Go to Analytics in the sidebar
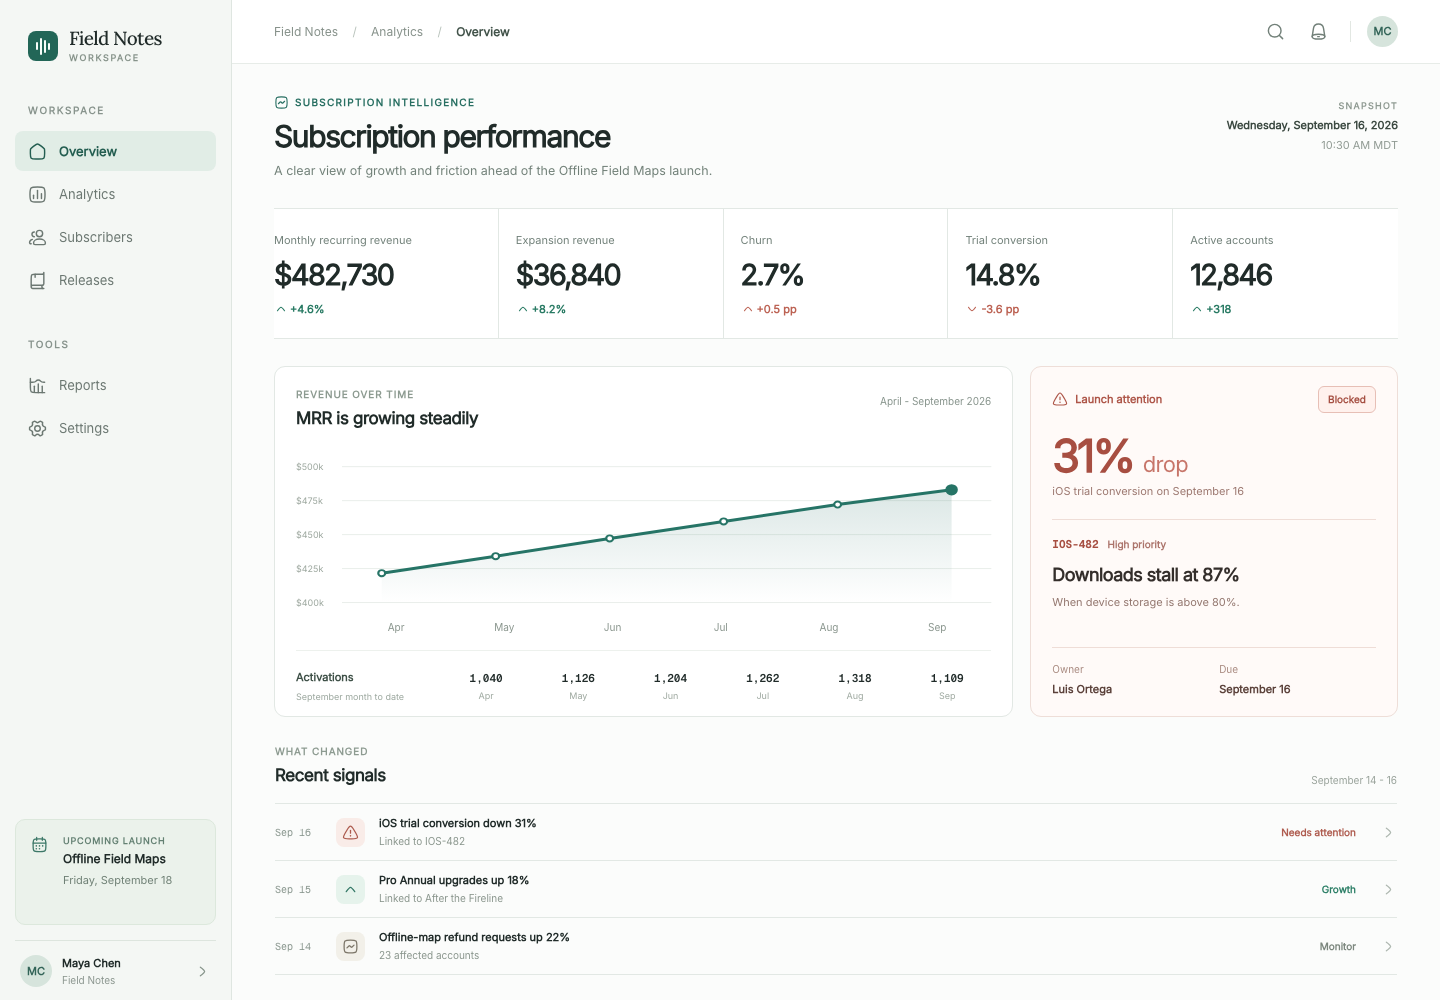1440x1000 pixels. tap(116, 194)
